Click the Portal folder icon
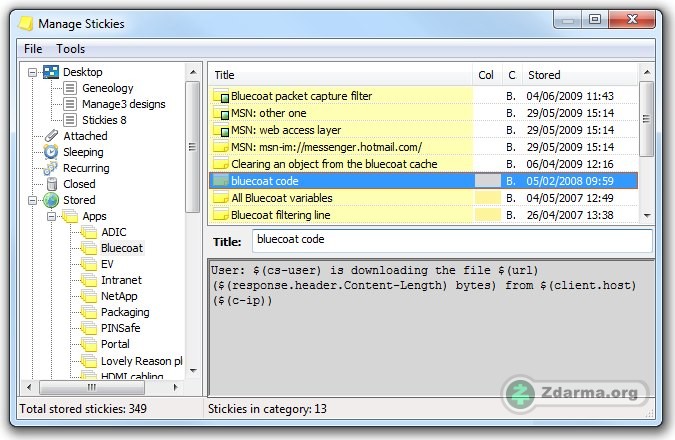Viewport: 675px width, 440px height. click(x=89, y=344)
